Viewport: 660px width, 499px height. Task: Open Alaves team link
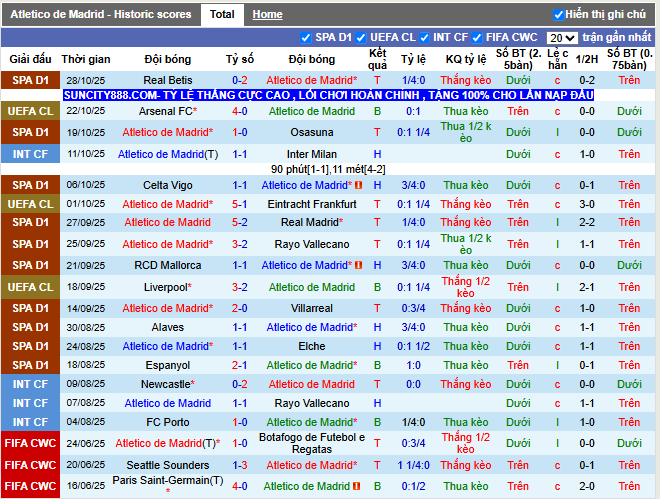168,327
